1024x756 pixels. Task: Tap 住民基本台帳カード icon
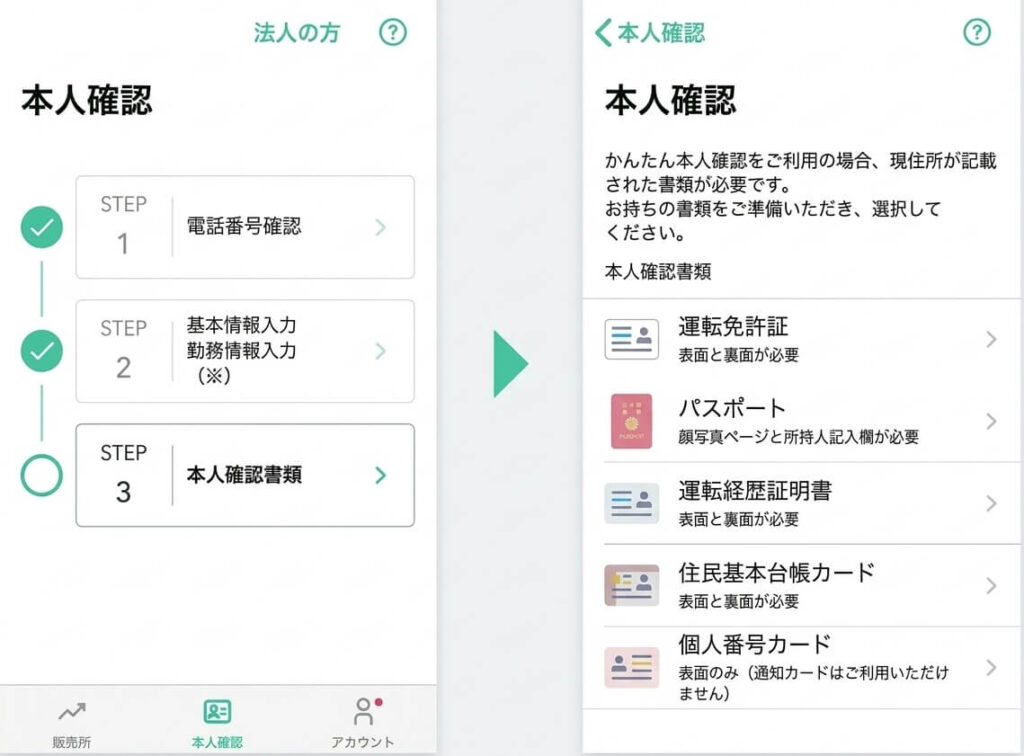632,585
